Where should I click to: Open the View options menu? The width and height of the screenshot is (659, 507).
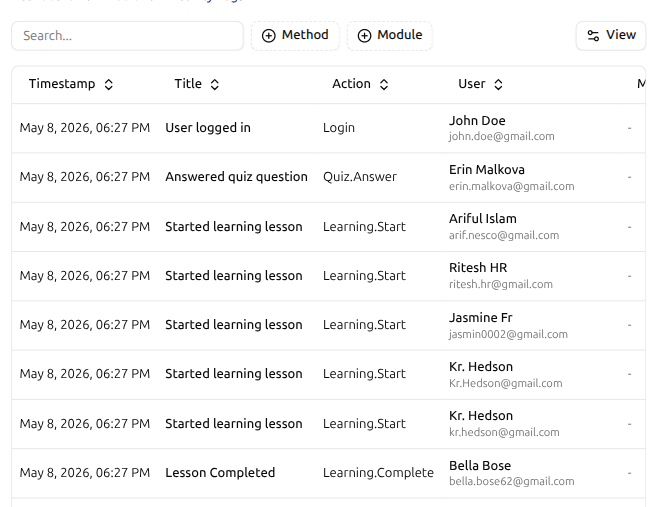pos(611,36)
